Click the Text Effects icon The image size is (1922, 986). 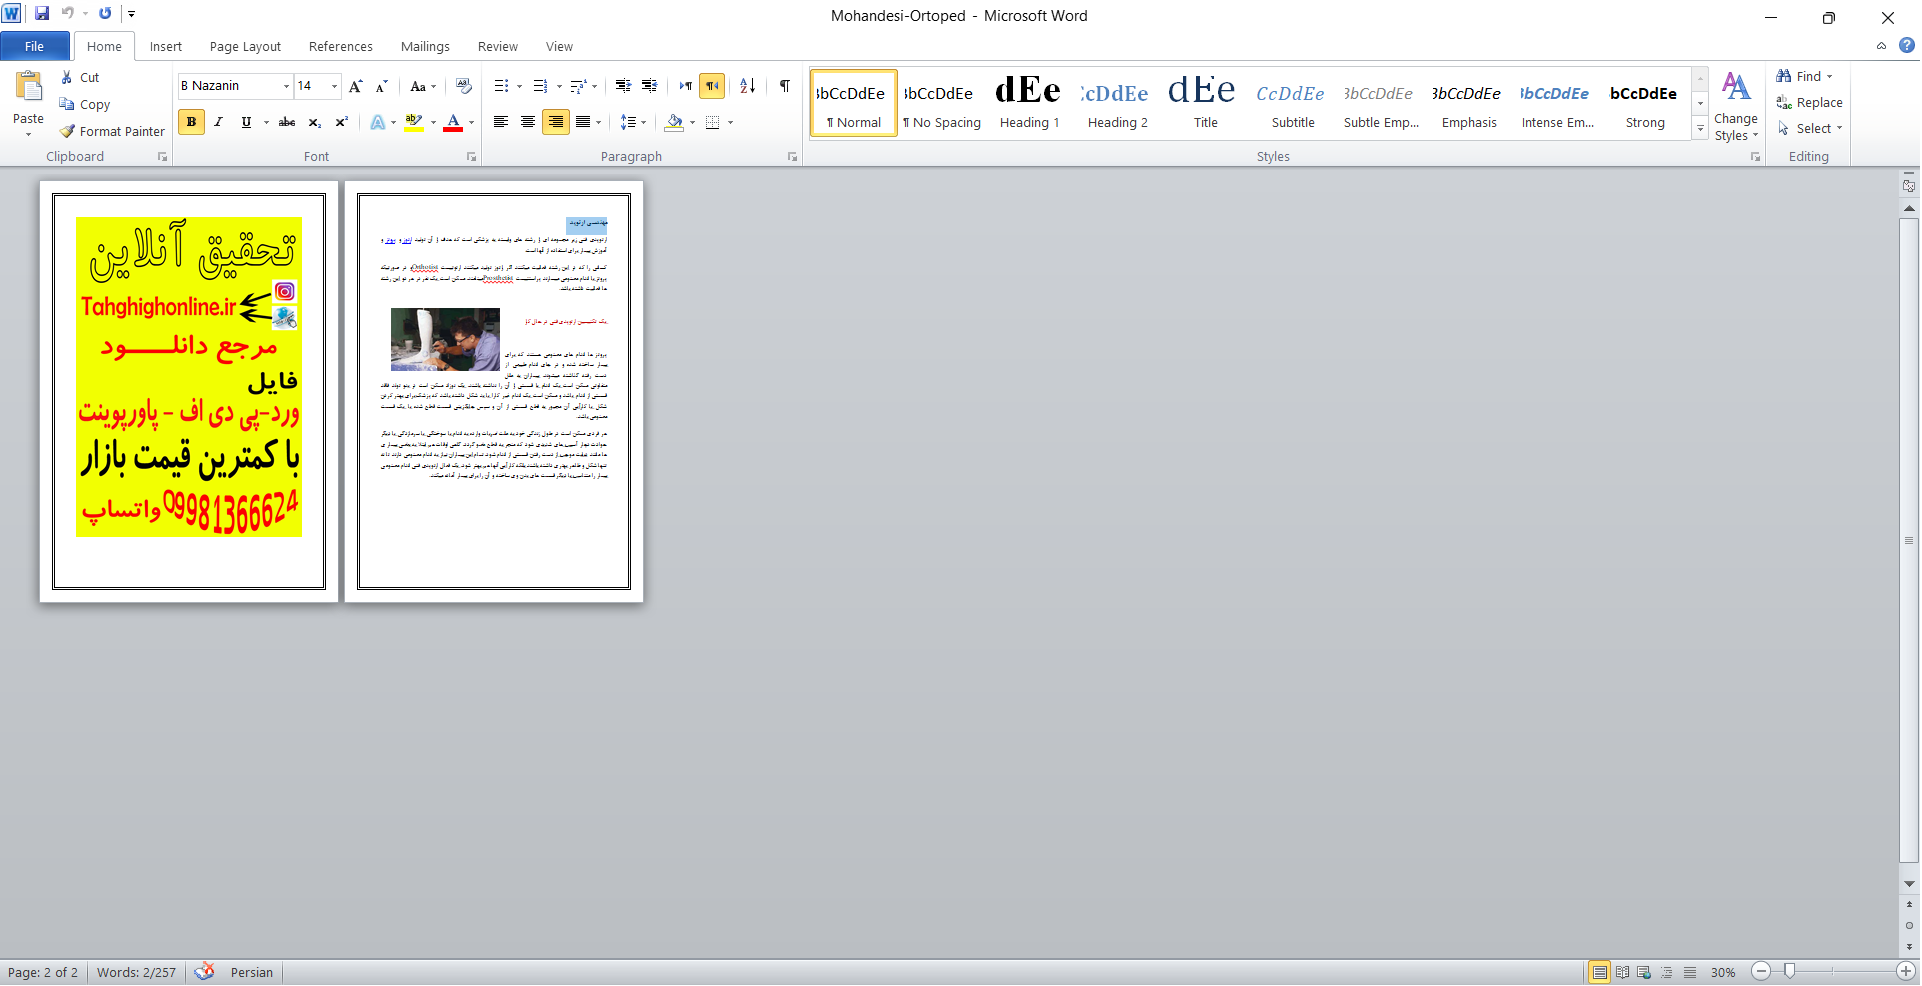click(x=378, y=122)
